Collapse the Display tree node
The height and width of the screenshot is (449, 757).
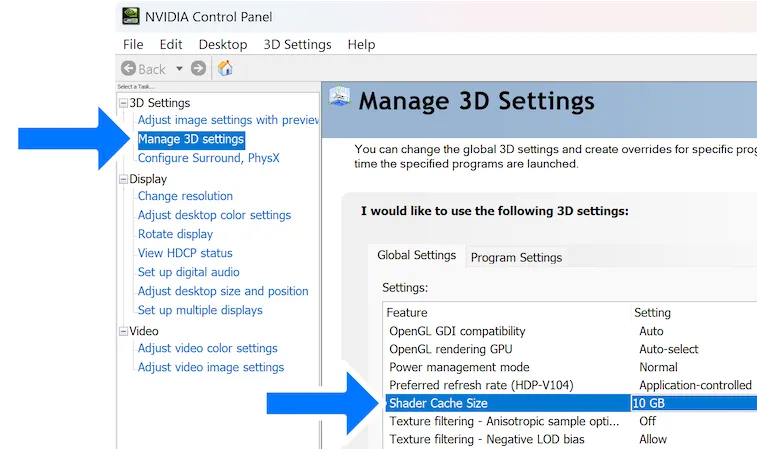123,179
